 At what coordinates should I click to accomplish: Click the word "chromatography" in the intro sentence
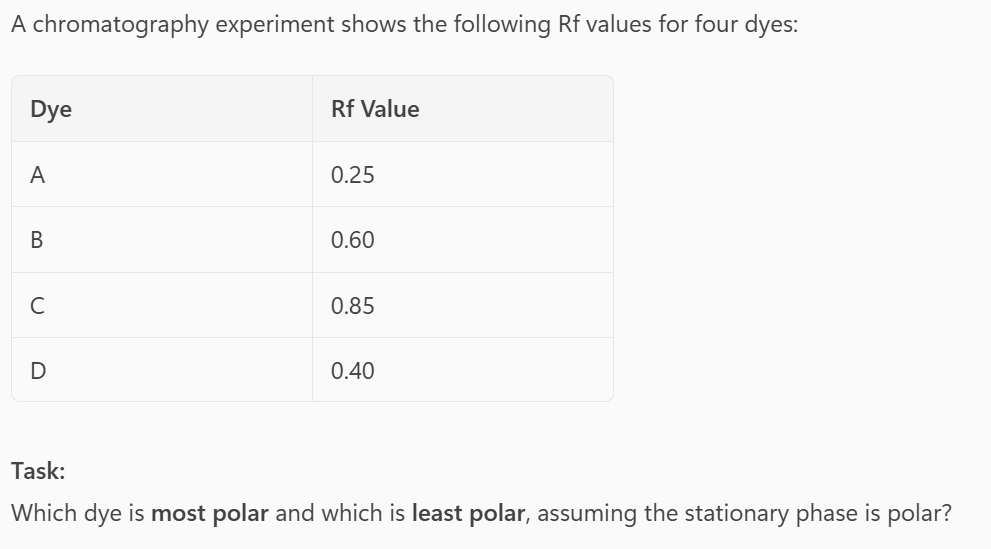pyautogui.click(x=125, y=26)
